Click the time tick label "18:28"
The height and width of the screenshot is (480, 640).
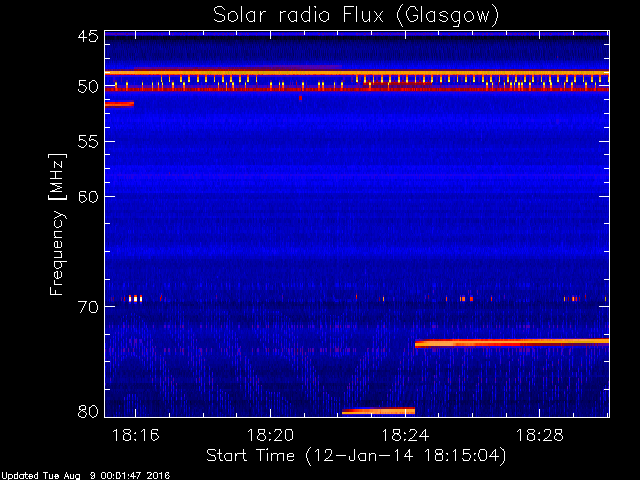(x=540, y=435)
